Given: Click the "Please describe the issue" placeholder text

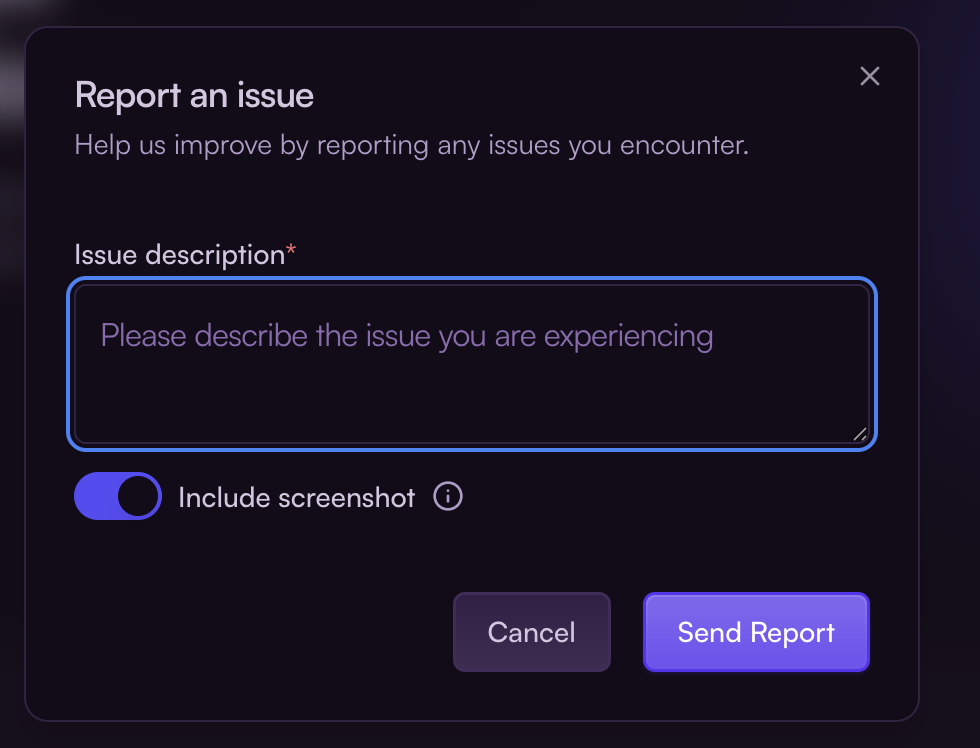Looking at the screenshot, I should 406,336.
